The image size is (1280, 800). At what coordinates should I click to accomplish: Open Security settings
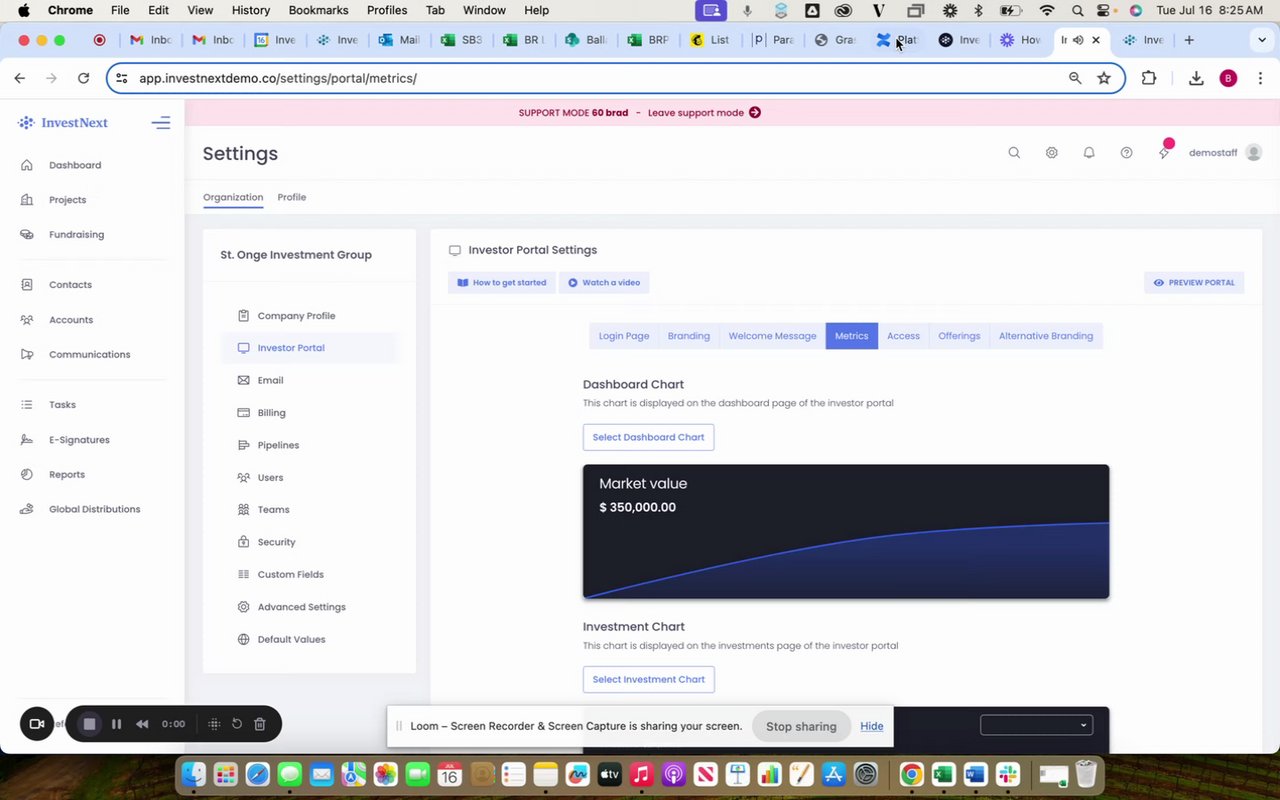tap(276, 542)
